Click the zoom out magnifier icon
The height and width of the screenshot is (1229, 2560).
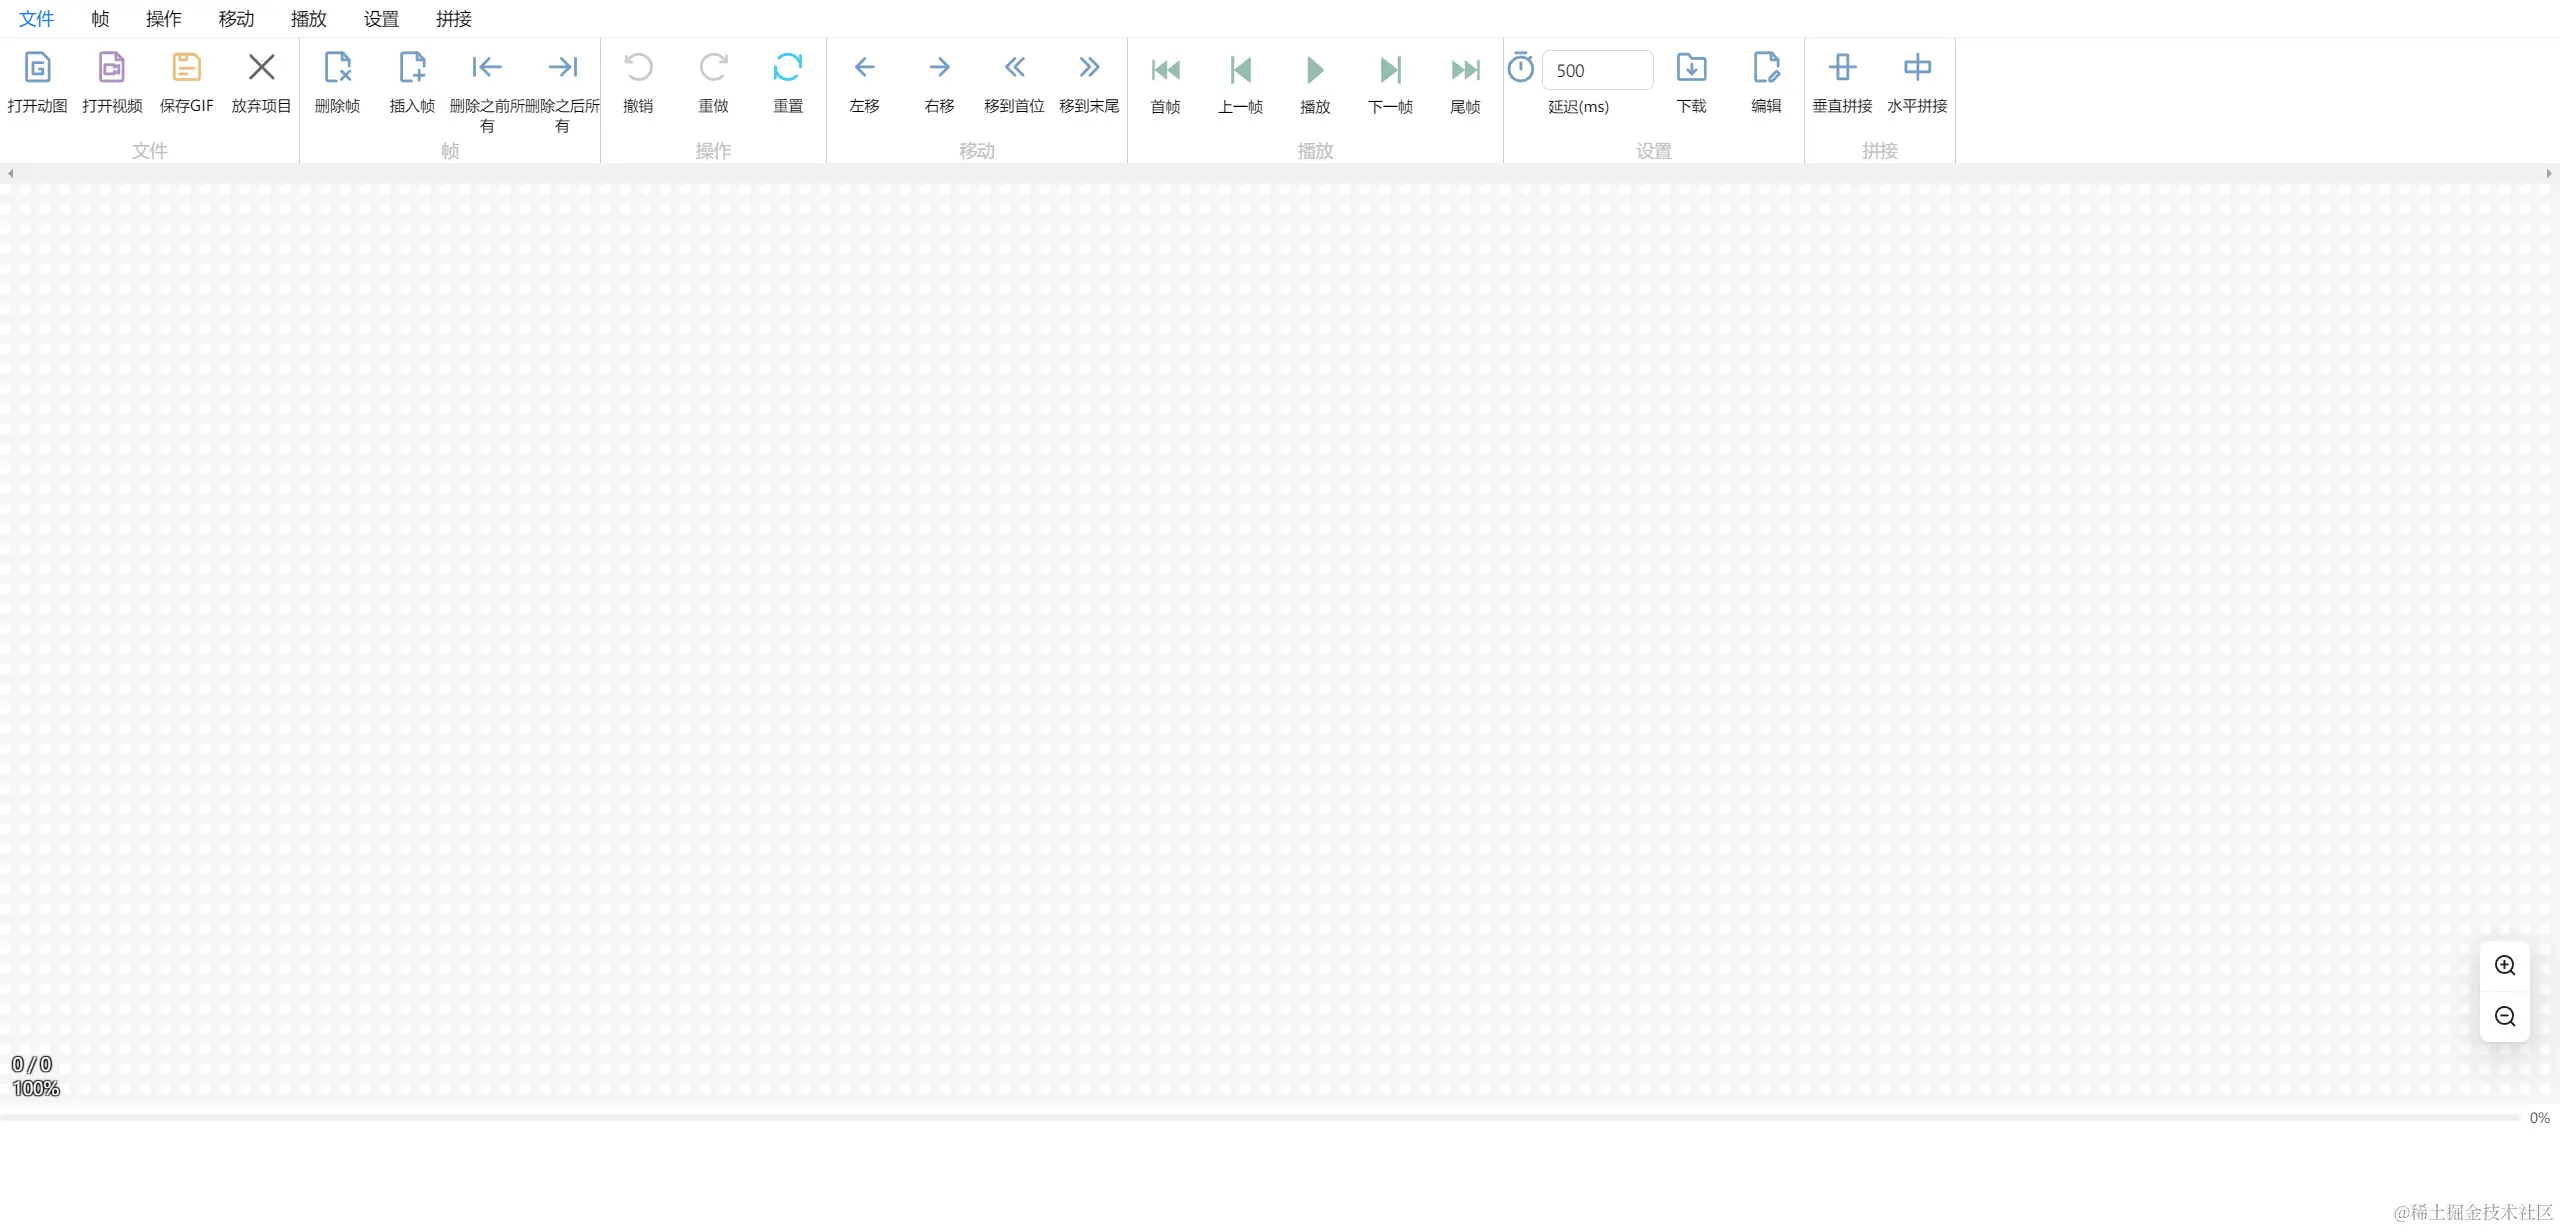tap(2505, 1017)
